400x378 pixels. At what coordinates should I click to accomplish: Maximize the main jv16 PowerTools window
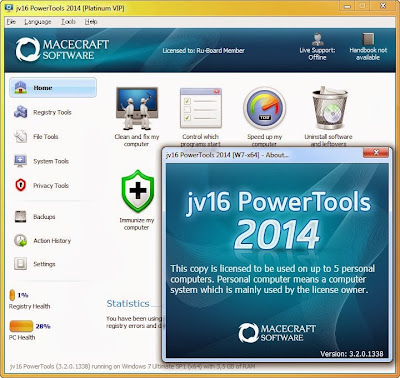[363, 6]
